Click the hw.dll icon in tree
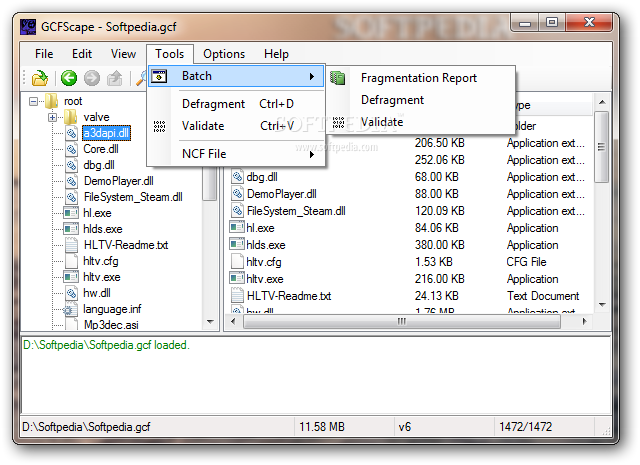 tap(71, 293)
